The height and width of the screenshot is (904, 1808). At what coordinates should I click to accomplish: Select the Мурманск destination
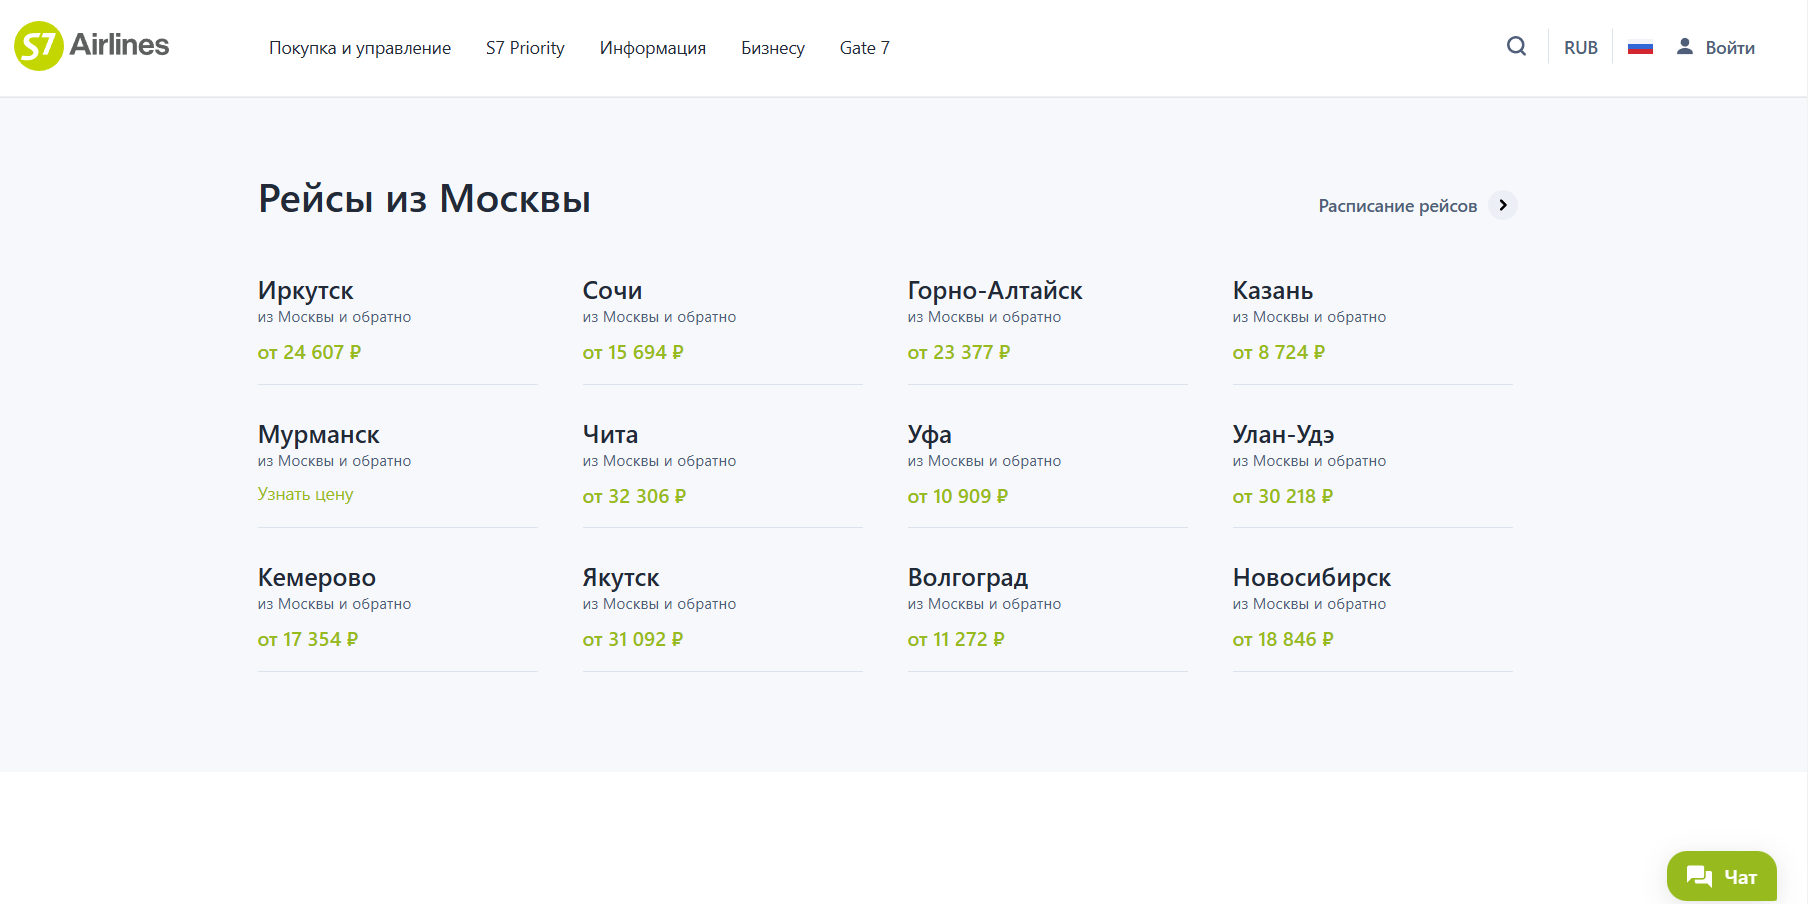[318, 435]
